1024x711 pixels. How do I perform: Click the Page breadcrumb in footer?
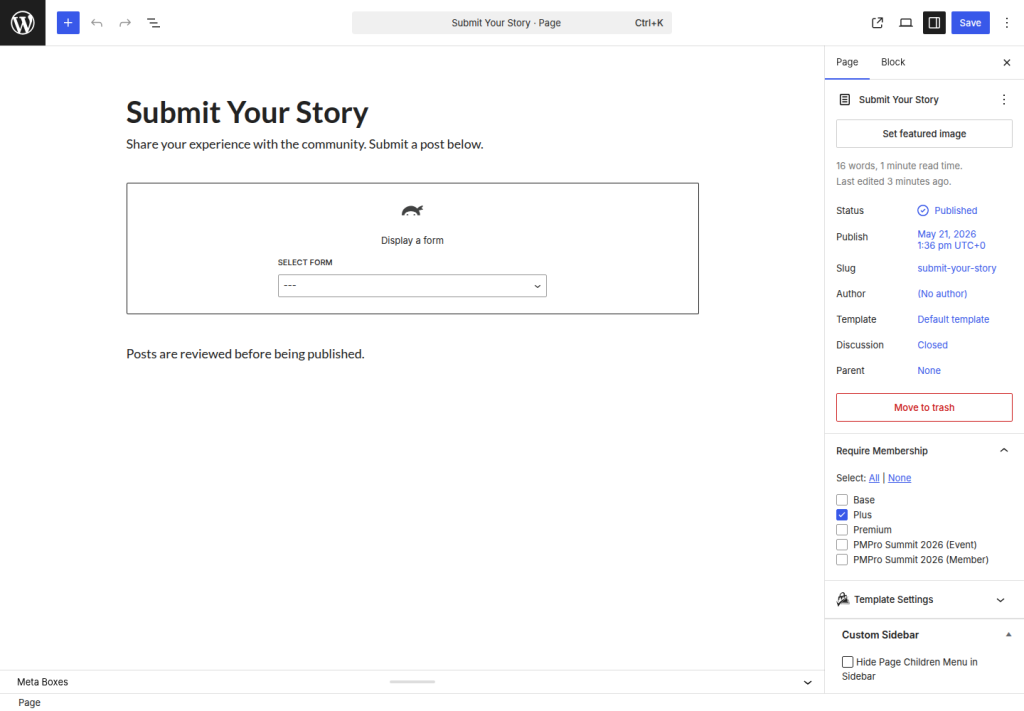click(x=29, y=703)
